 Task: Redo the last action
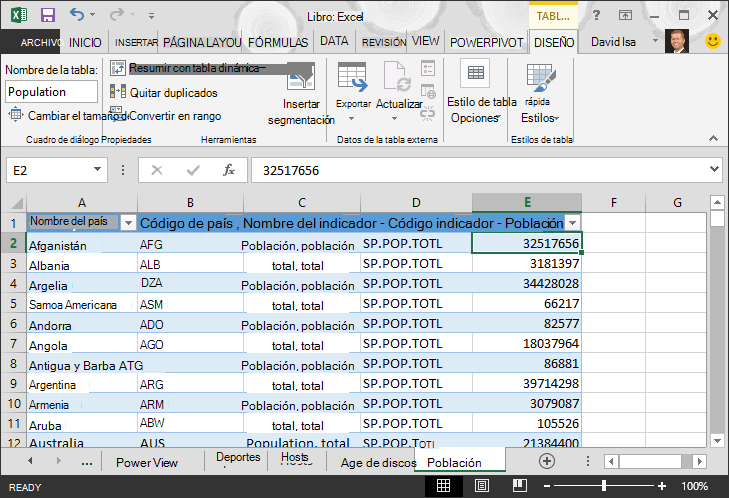coord(116,14)
